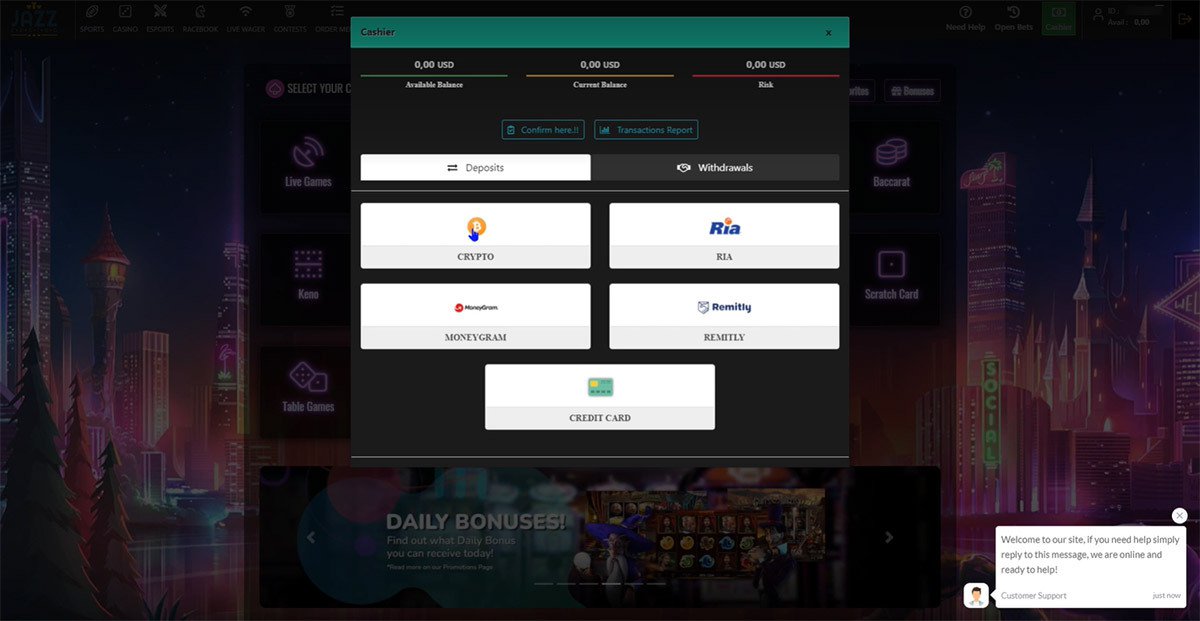The height and width of the screenshot is (621, 1200).
Task: Open the Live Games category
Action: click(x=308, y=167)
